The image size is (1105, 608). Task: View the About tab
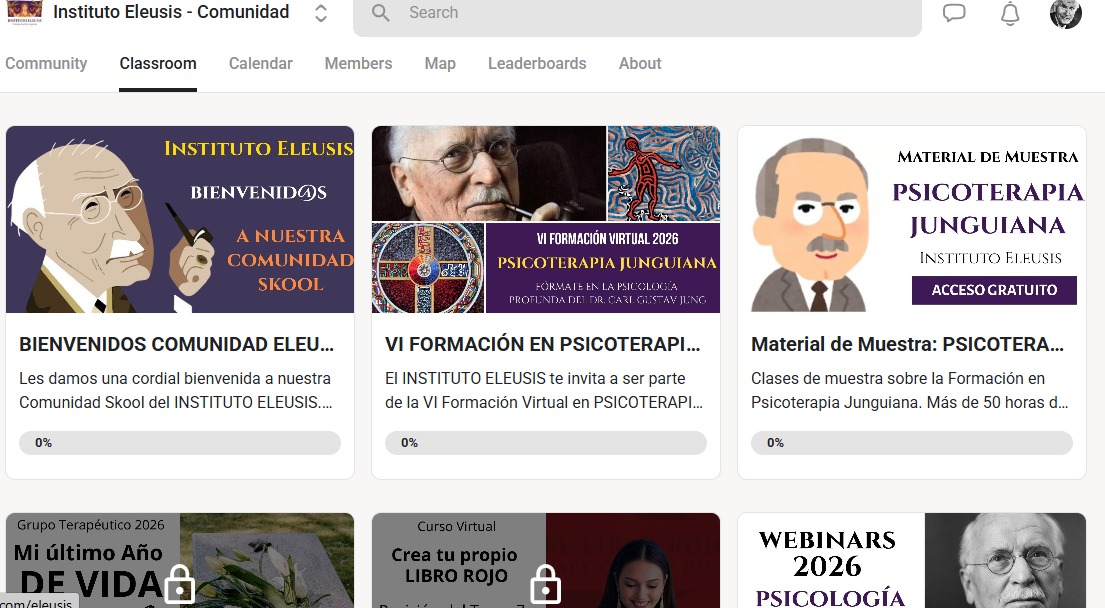coord(640,63)
